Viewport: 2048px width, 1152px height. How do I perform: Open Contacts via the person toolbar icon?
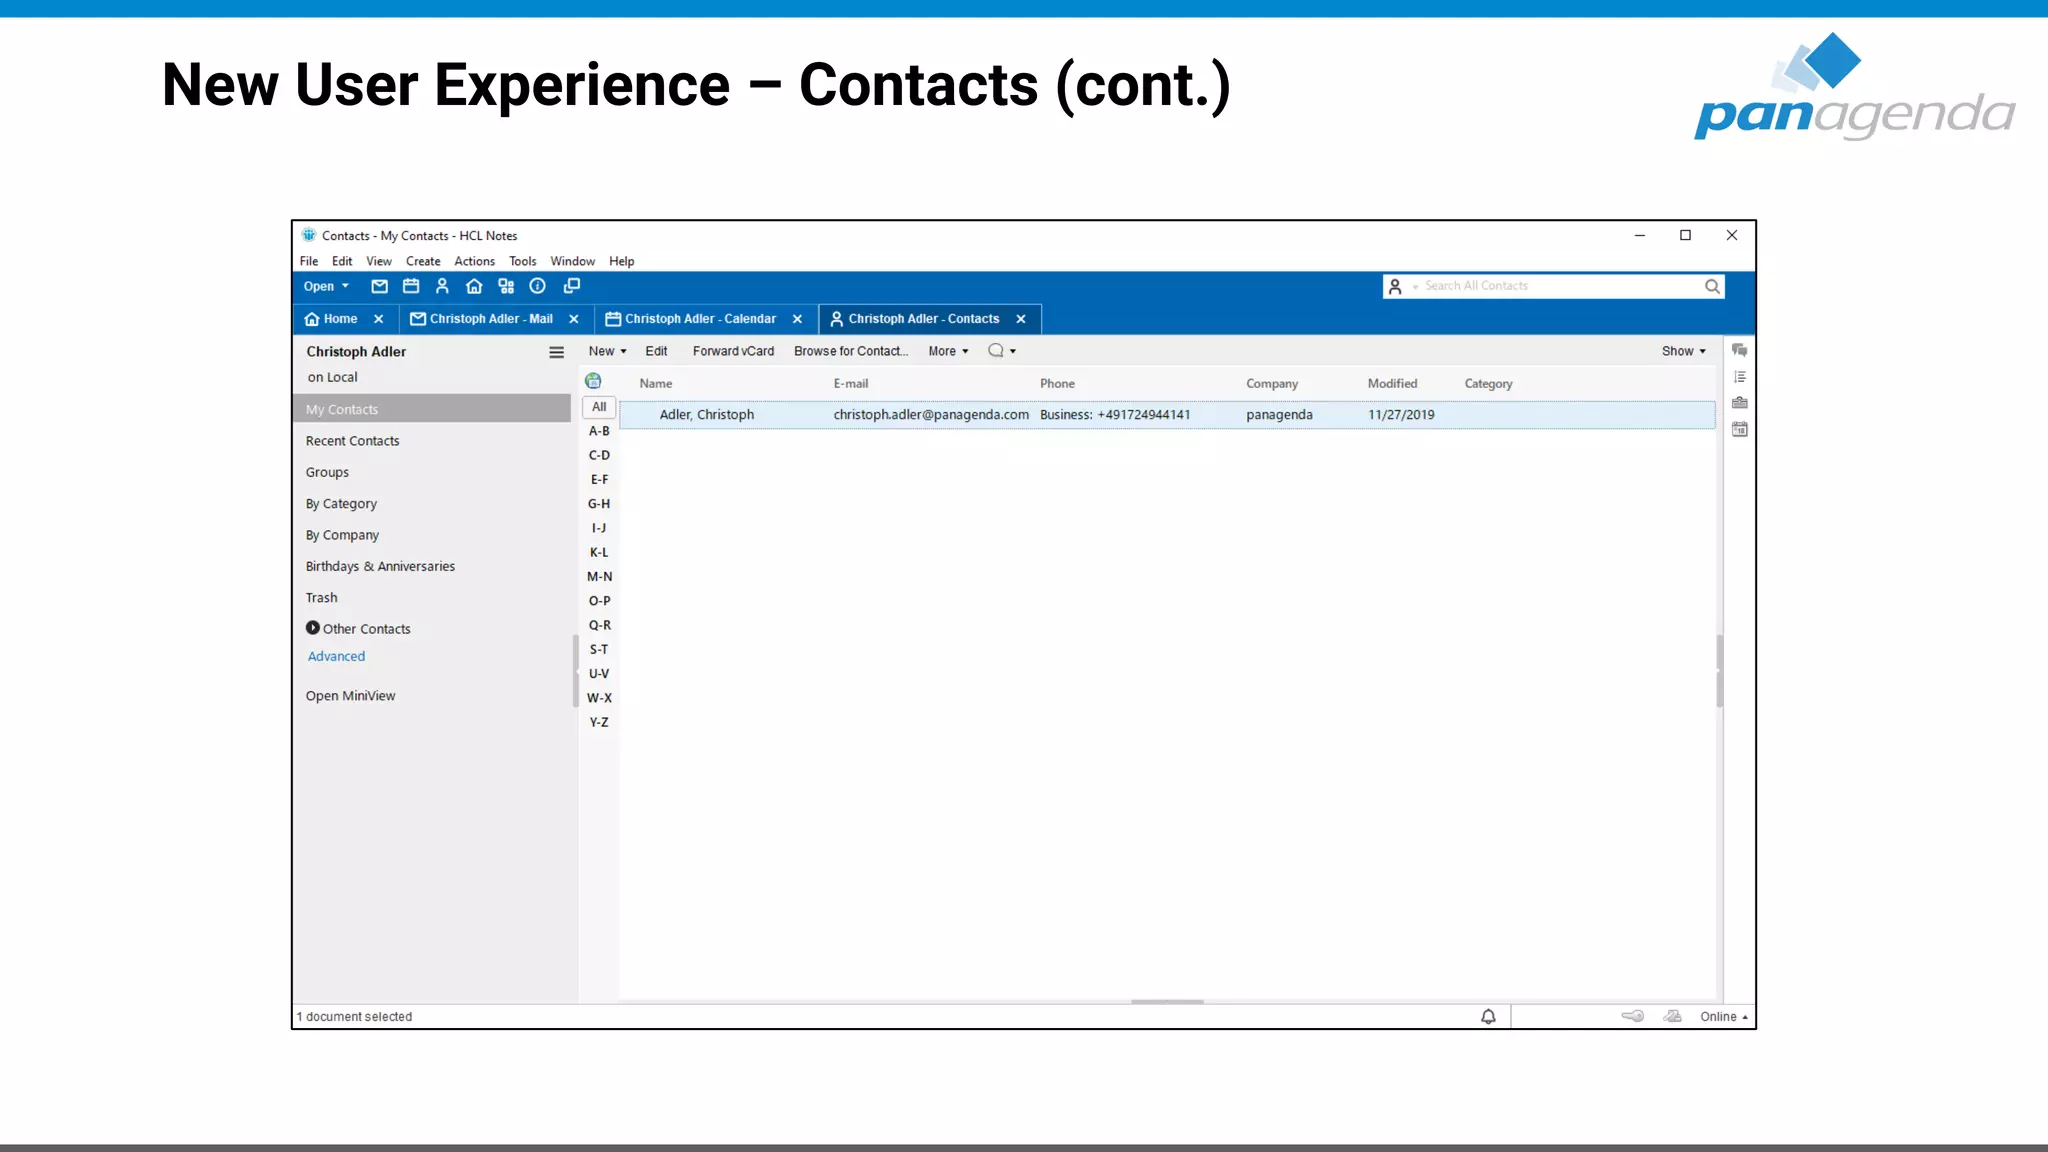tap(442, 286)
